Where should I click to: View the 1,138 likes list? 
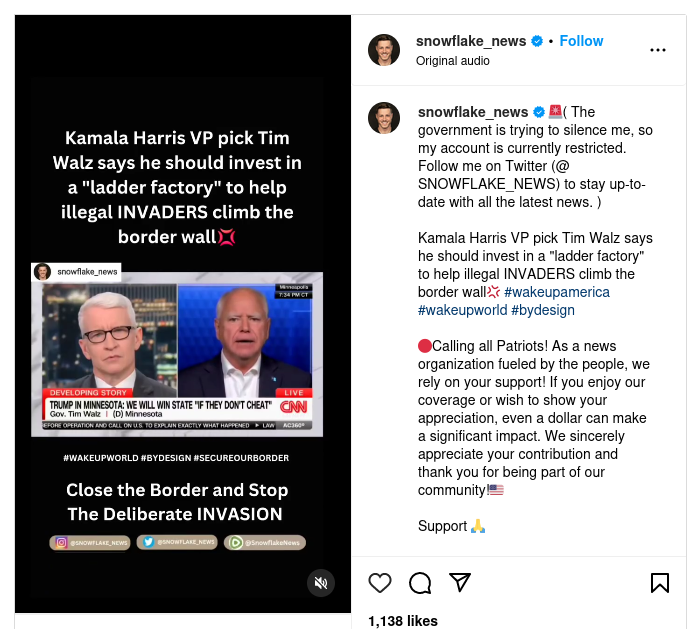pyautogui.click(x=403, y=621)
